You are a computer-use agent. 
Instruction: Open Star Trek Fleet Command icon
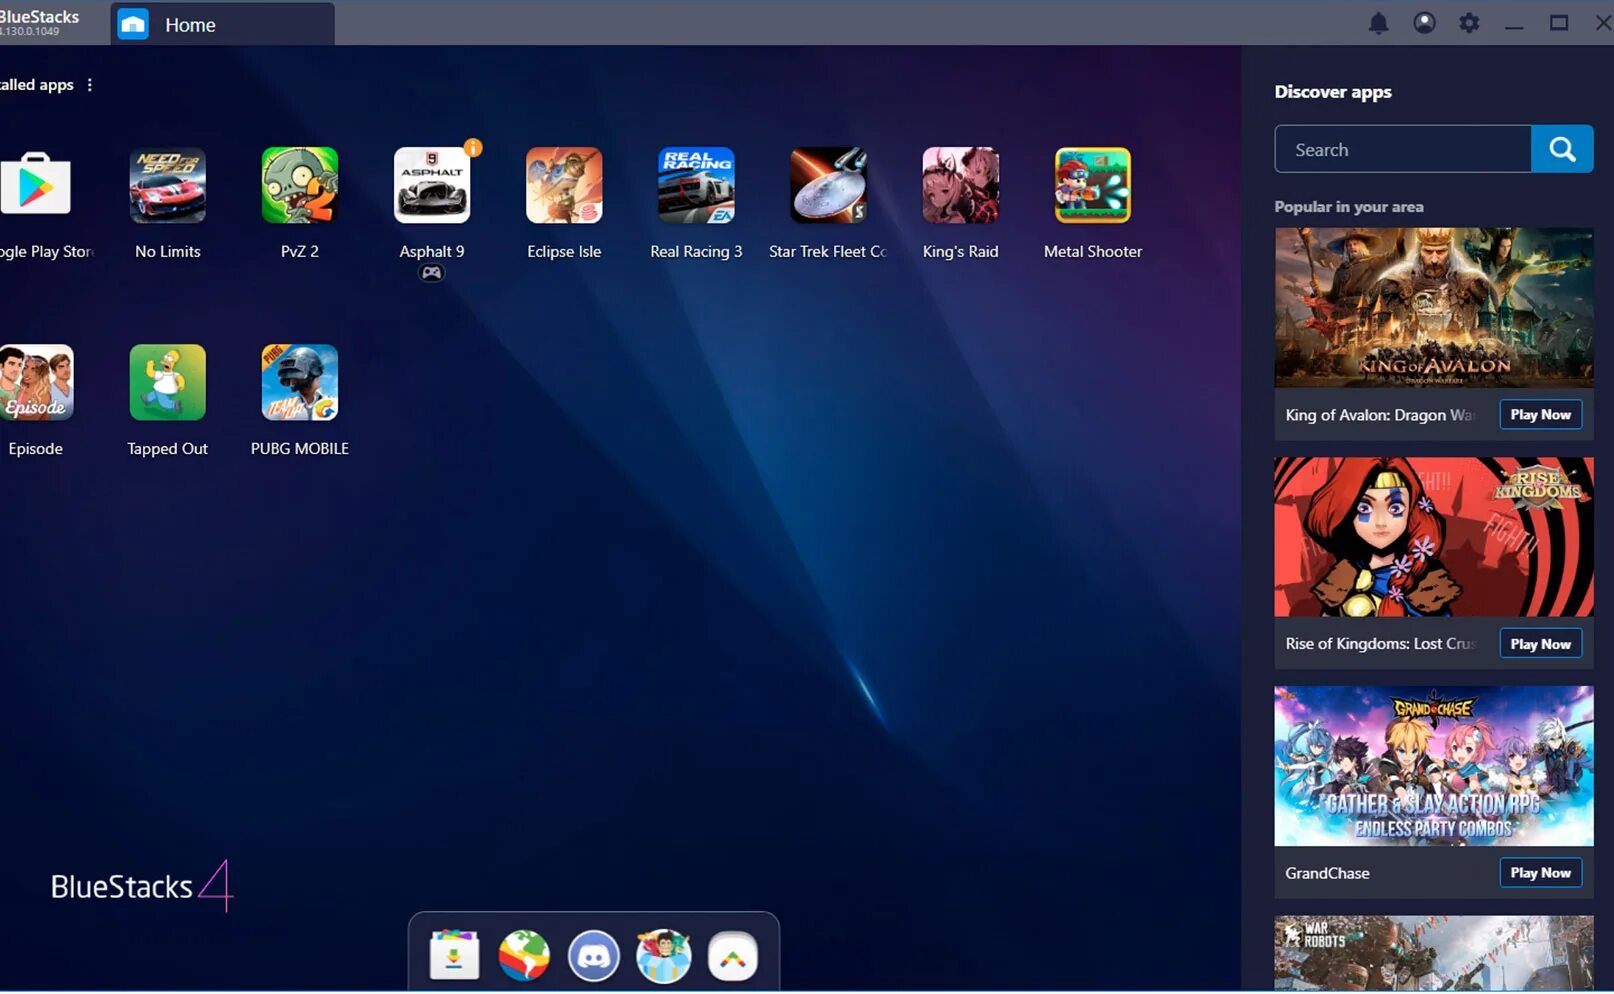point(828,185)
